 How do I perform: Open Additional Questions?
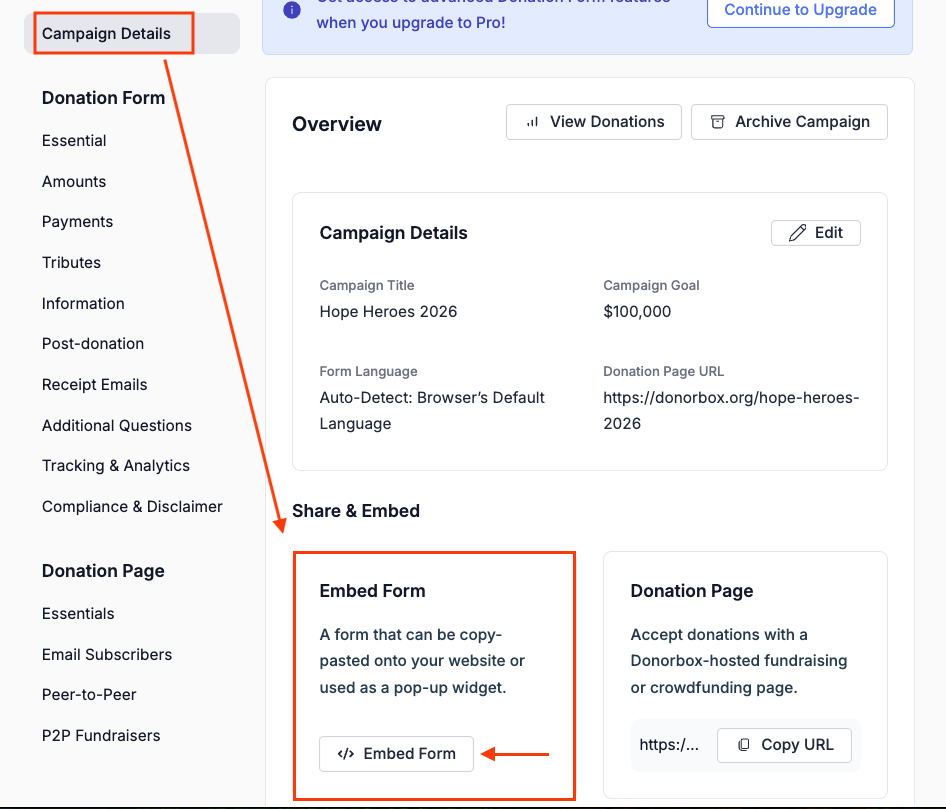pyautogui.click(x=117, y=426)
